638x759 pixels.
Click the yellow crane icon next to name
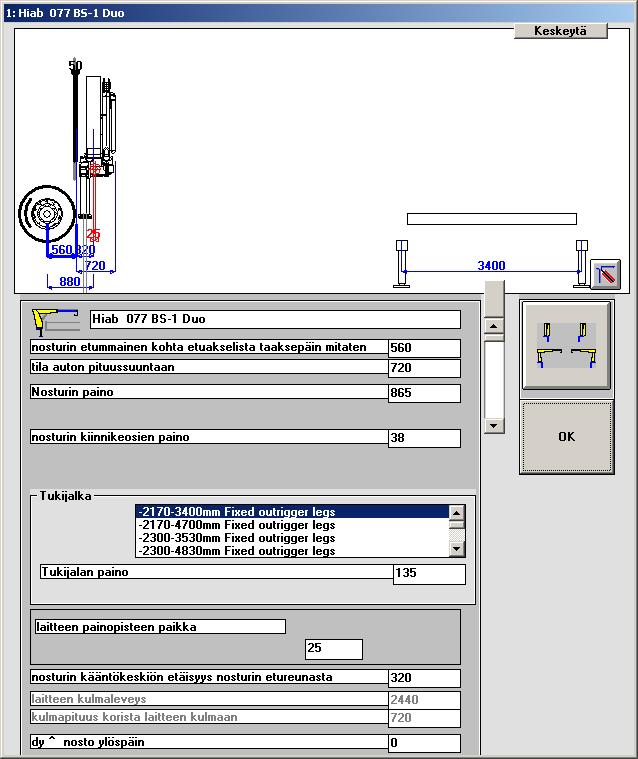(56, 321)
